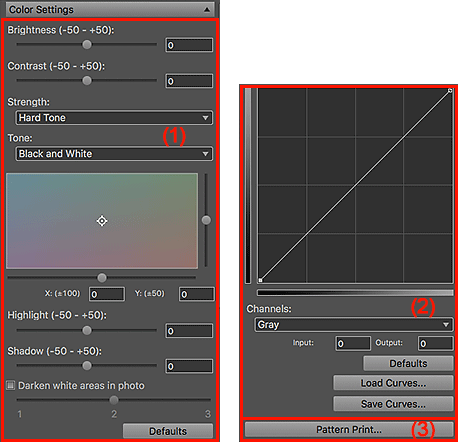This screenshot has height=442, width=458.
Task: Click the tone curve's top-right end point
Action: click(450, 90)
